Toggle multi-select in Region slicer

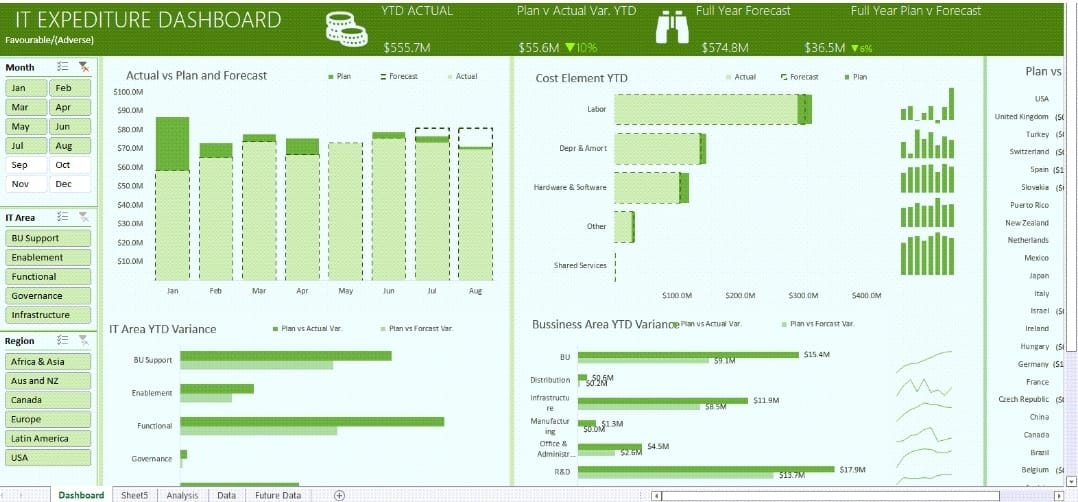pos(63,340)
